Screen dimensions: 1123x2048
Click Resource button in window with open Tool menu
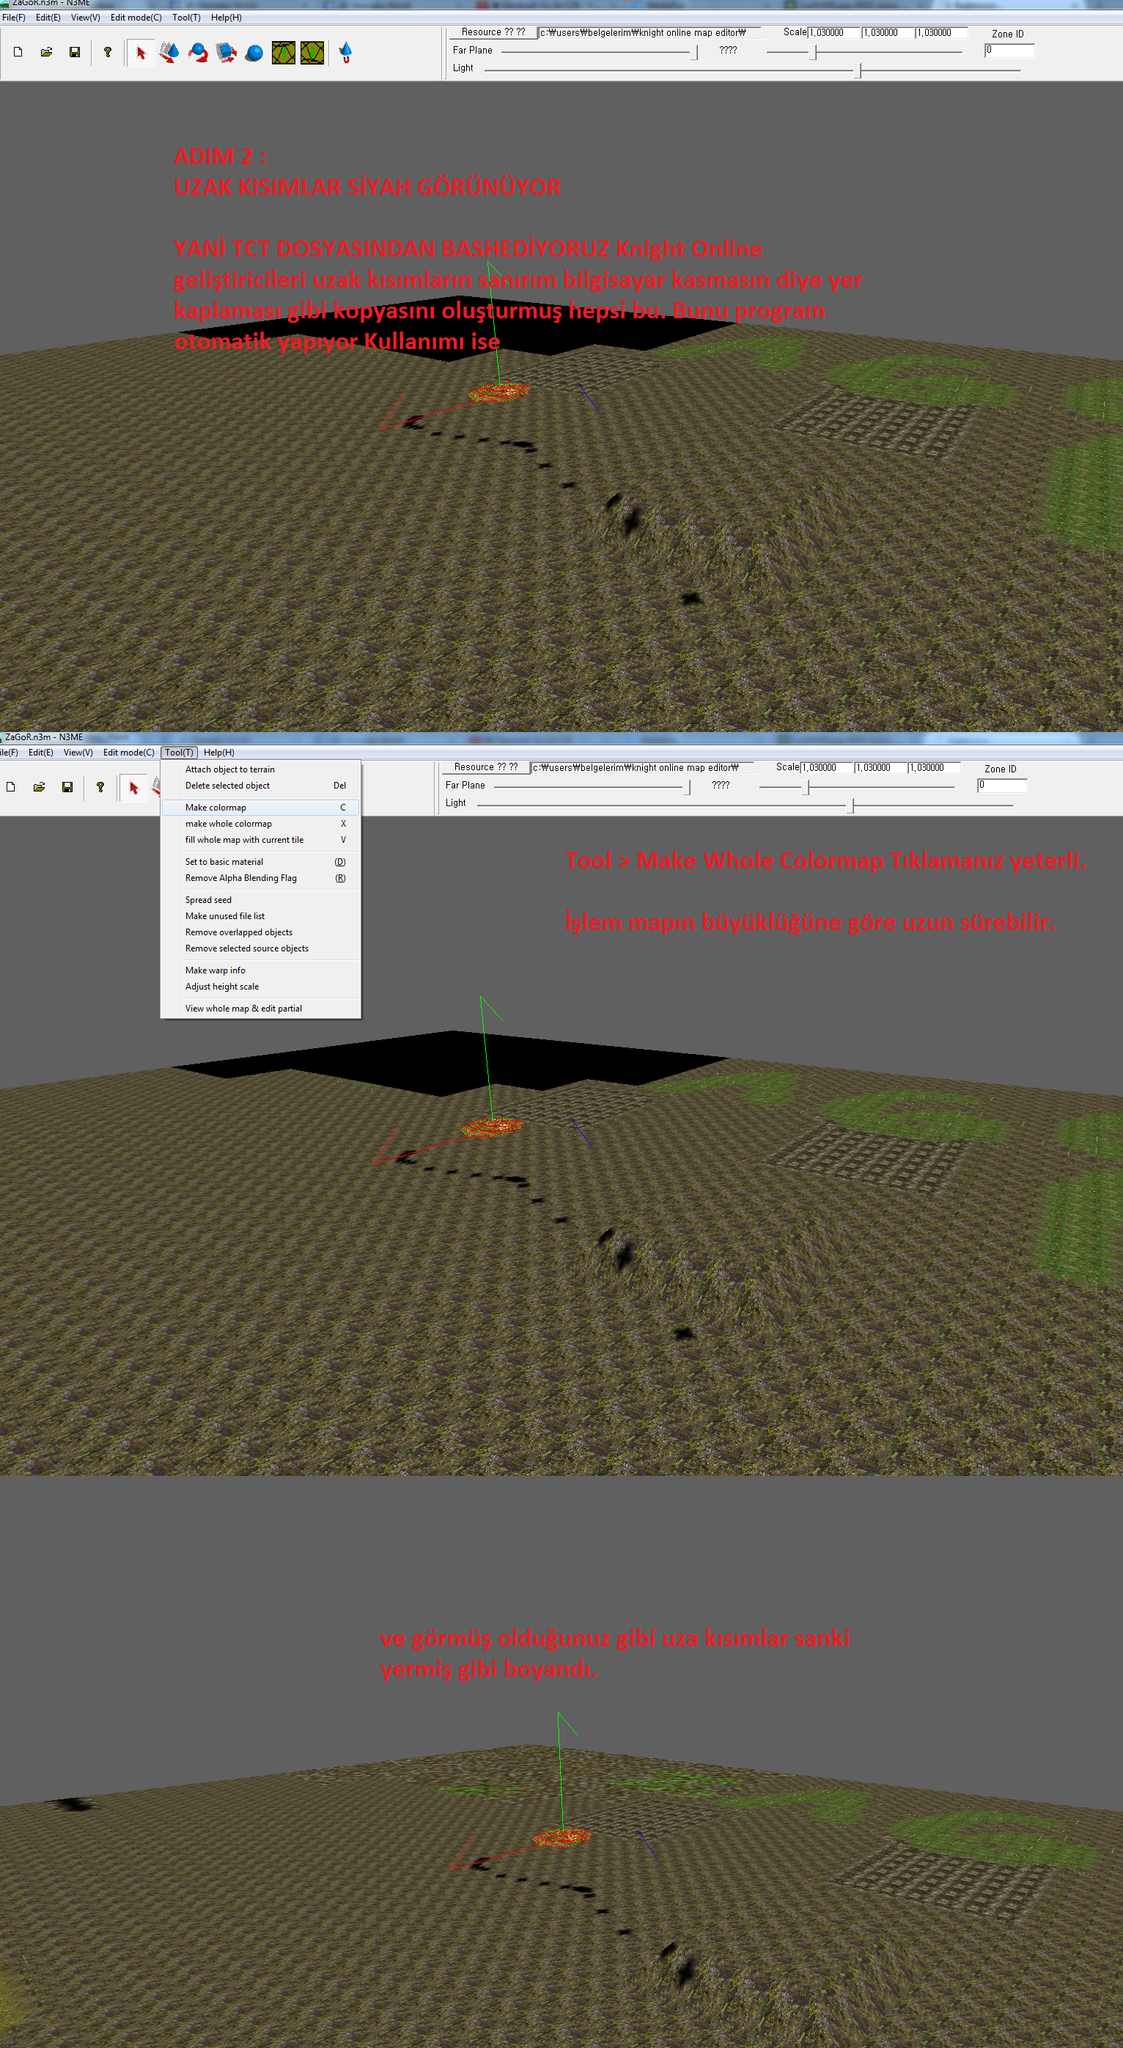(486, 767)
